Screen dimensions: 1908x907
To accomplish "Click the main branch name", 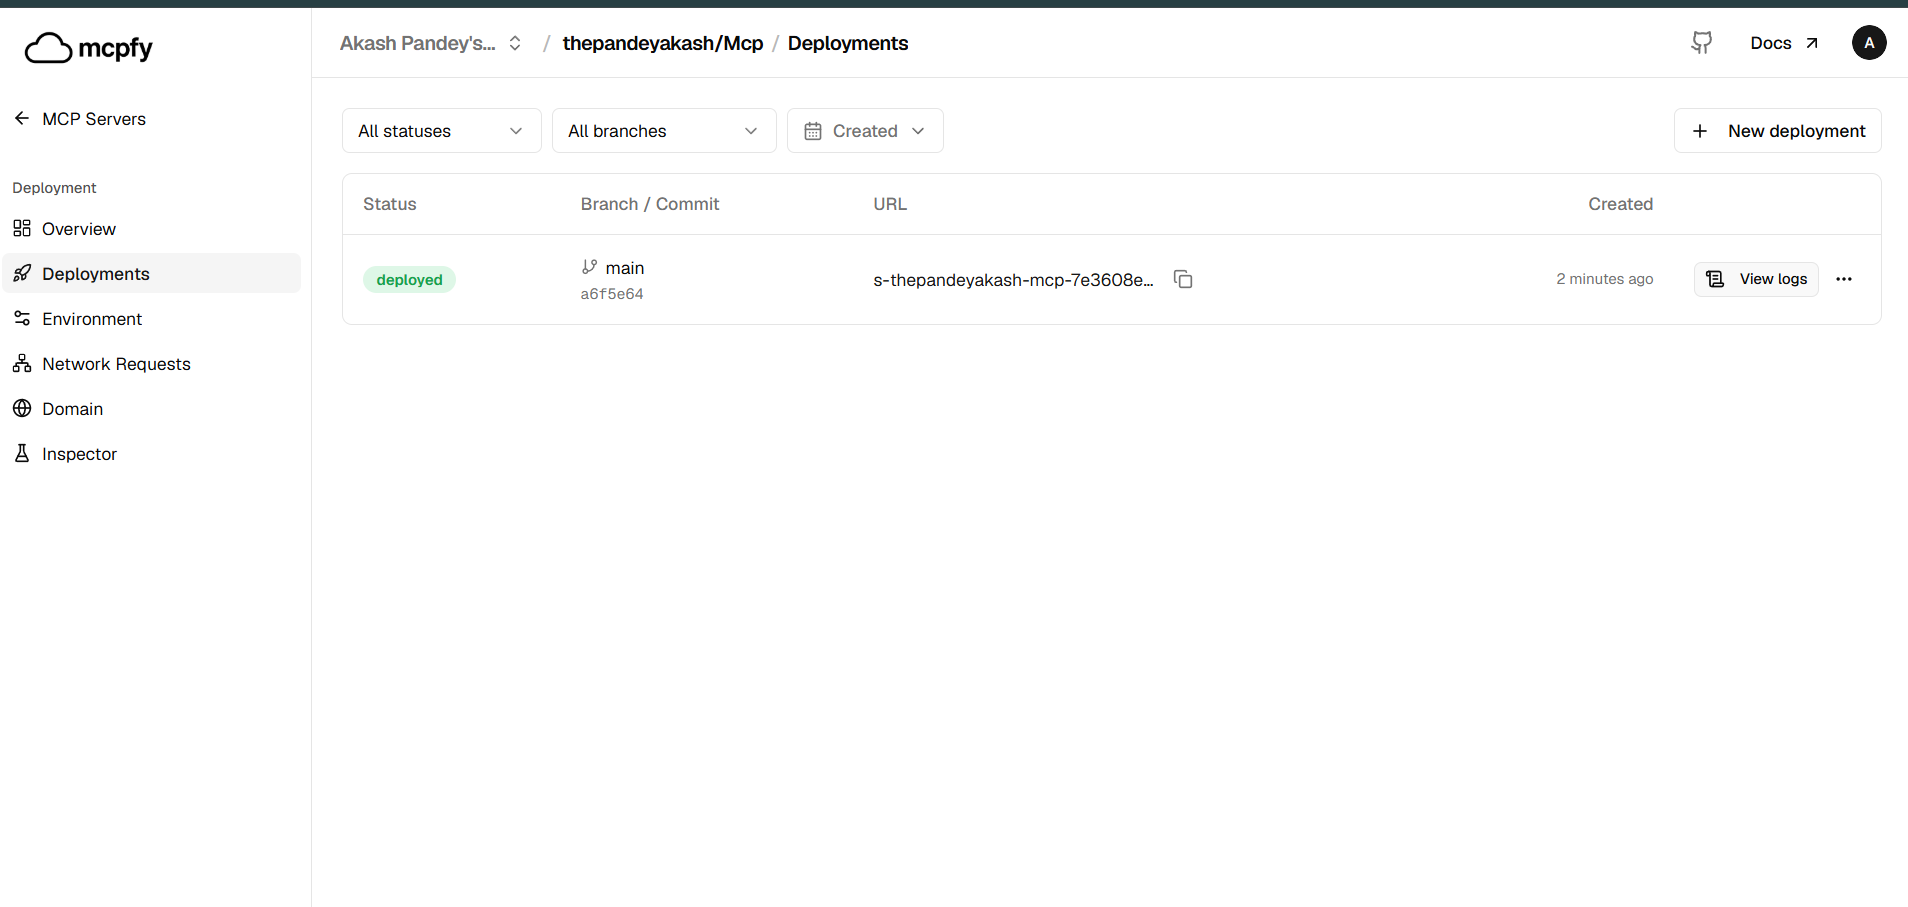I will [624, 268].
